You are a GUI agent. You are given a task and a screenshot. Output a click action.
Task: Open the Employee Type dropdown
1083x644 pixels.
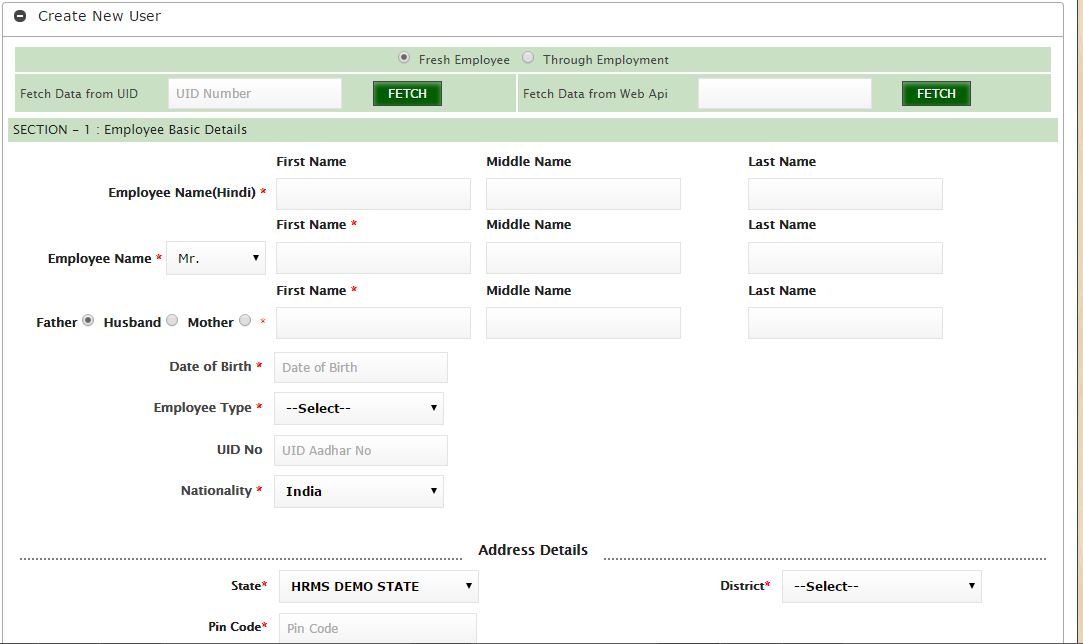pyautogui.click(x=359, y=408)
